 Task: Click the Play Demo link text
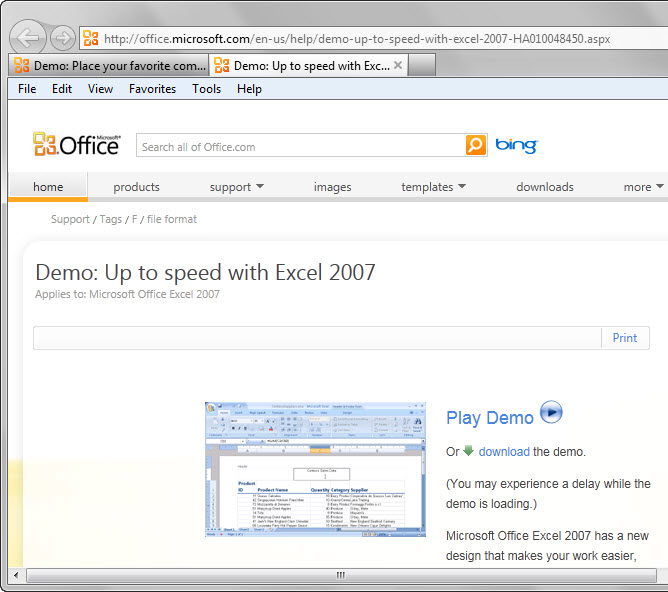click(489, 417)
